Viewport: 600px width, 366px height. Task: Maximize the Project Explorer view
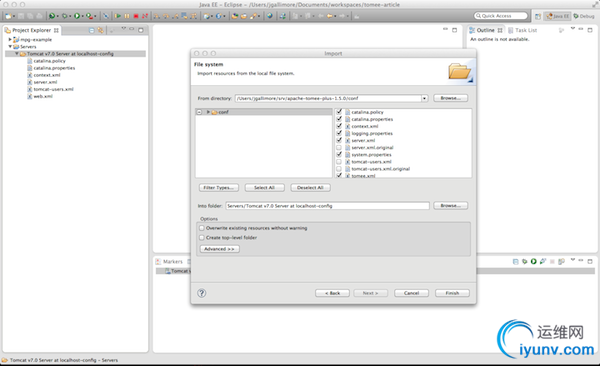(141, 30)
